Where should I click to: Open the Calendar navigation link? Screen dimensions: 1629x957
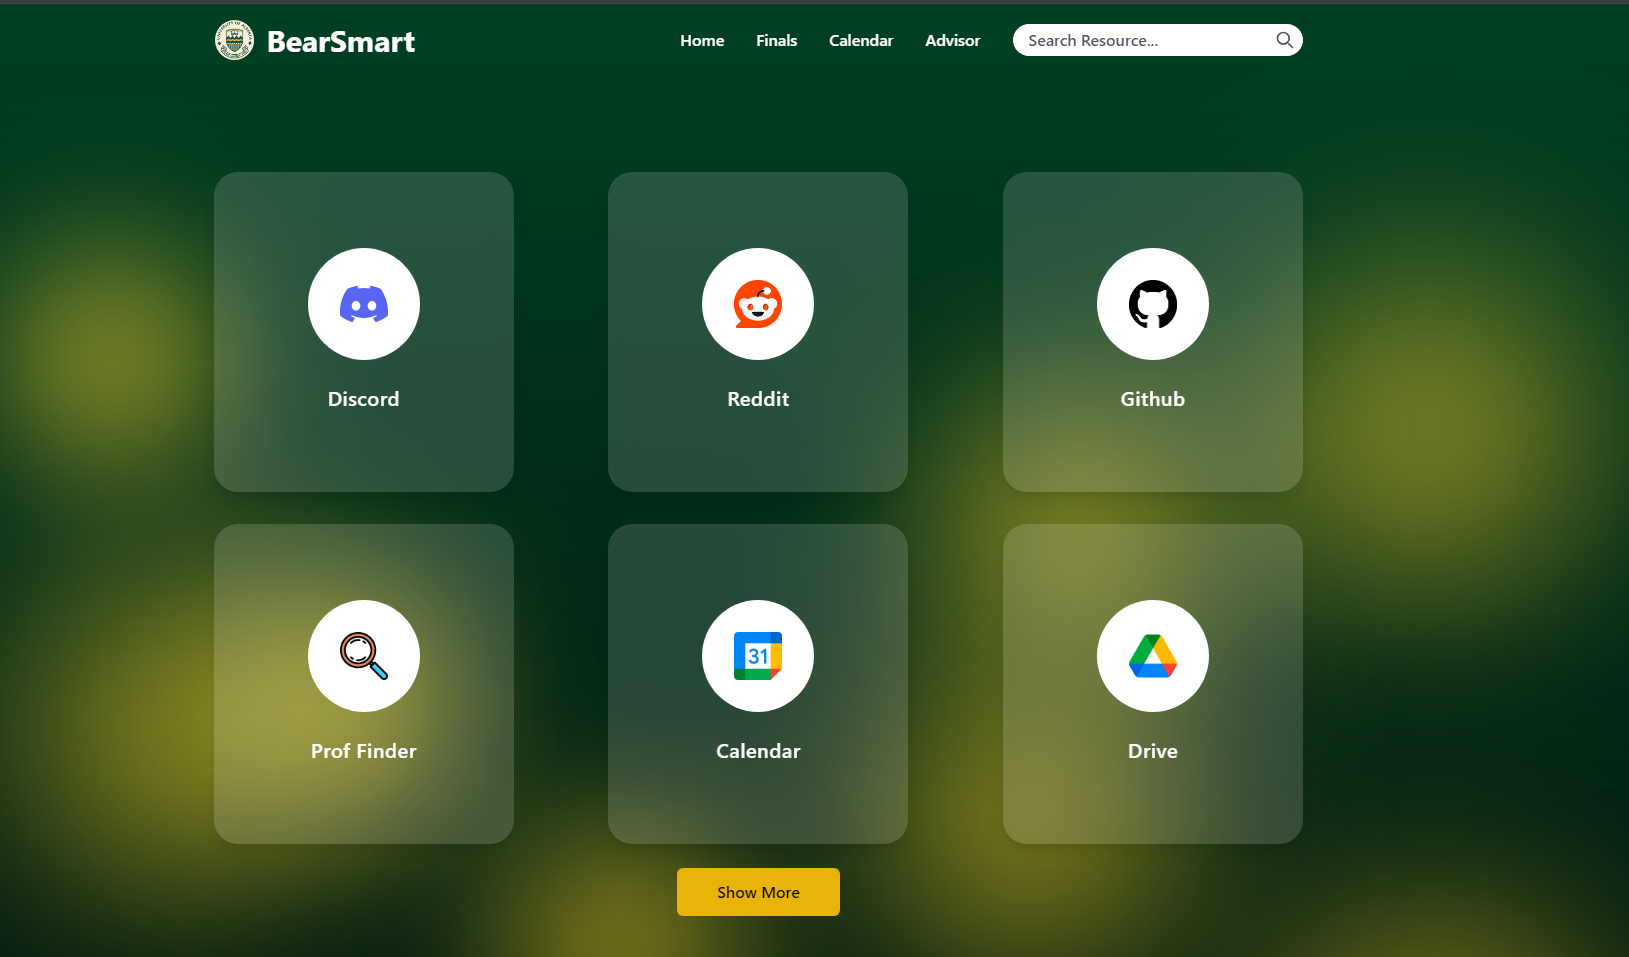pyautogui.click(x=860, y=40)
